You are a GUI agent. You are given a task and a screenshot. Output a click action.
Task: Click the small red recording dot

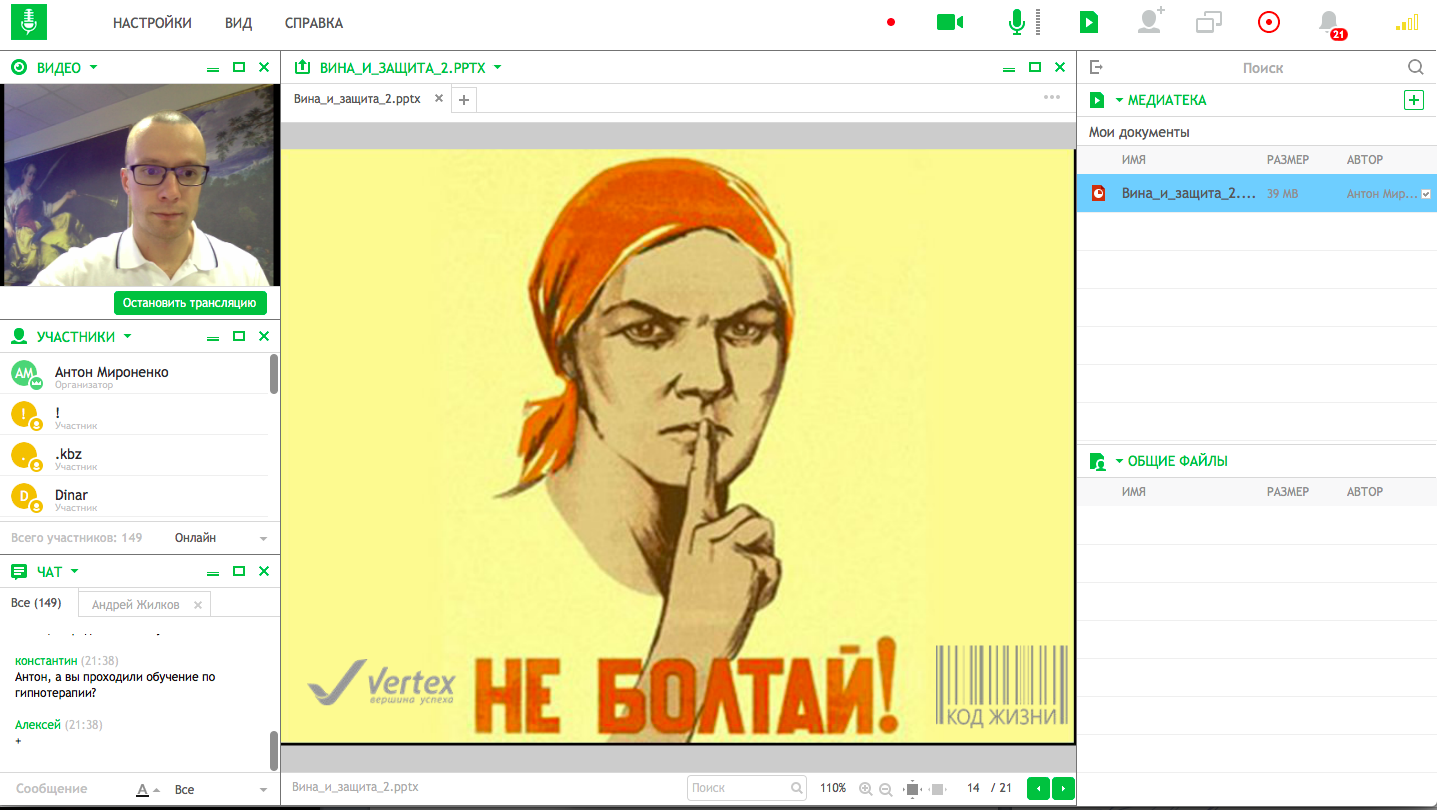[891, 22]
